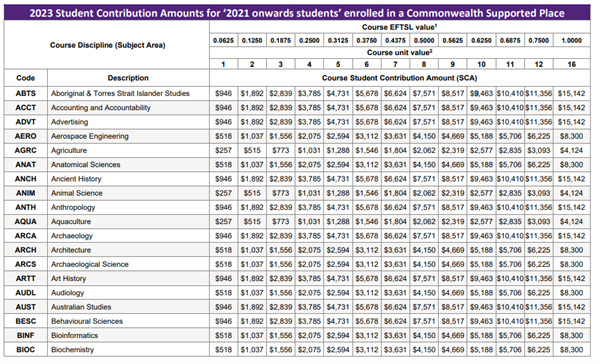Select the $8,300 amount in the AERO row
This screenshot has width=600, height=364.
pos(572,136)
